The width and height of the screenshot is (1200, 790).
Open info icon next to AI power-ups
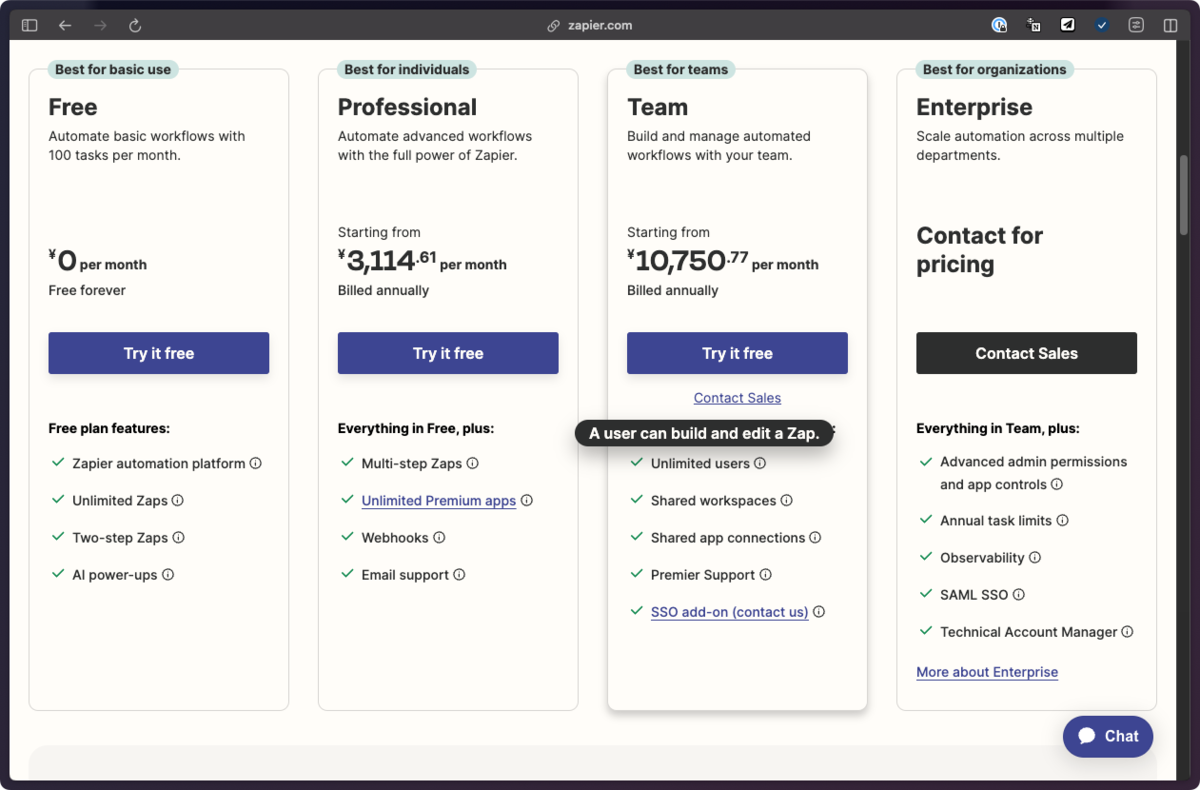168,574
